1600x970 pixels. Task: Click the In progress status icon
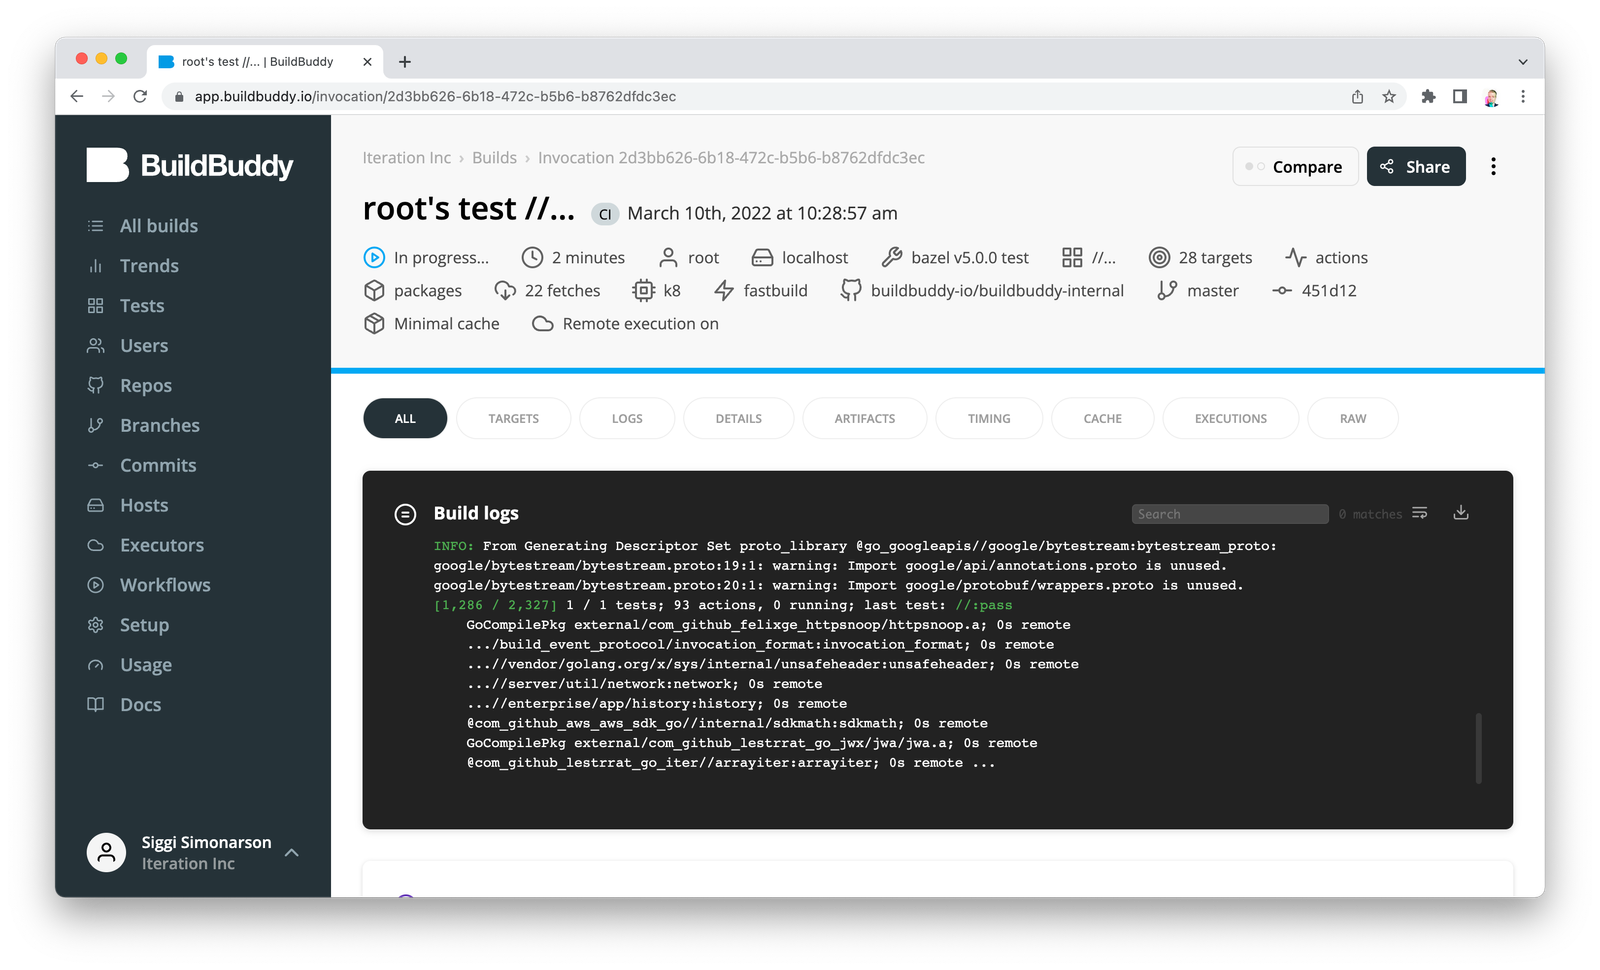click(374, 258)
